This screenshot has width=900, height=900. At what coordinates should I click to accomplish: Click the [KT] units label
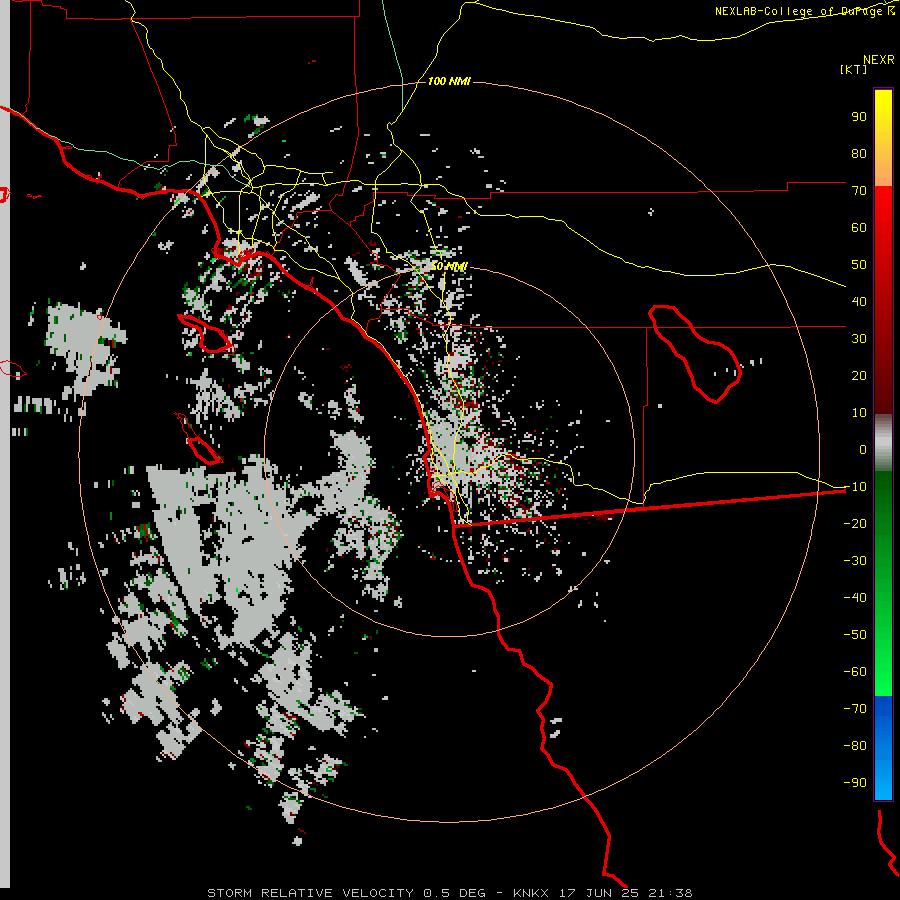tap(854, 69)
